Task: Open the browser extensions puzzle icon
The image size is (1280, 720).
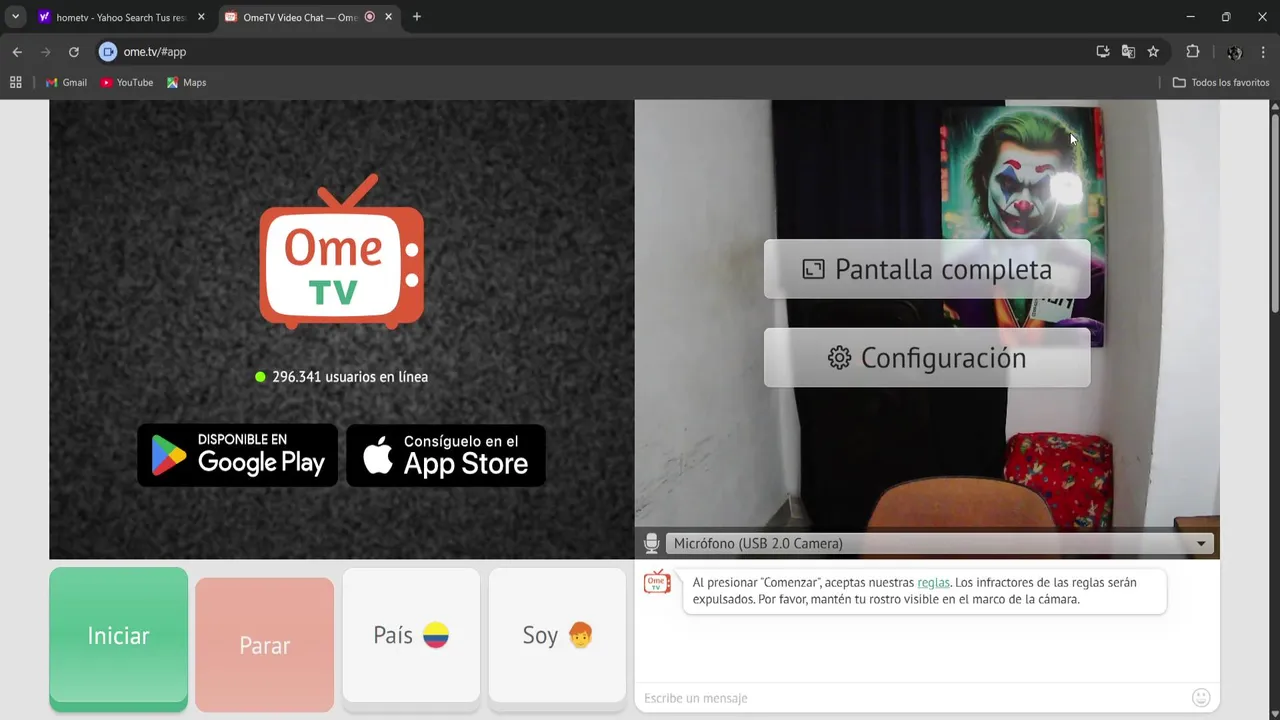Action: point(1192,52)
